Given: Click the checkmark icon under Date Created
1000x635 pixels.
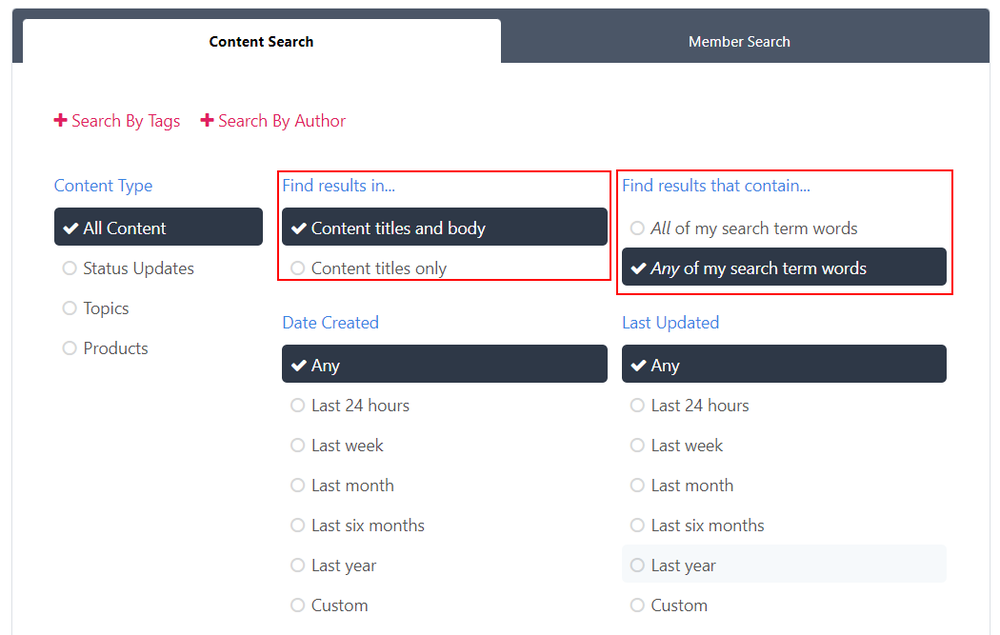Looking at the screenshot, I should coord(298,365).
